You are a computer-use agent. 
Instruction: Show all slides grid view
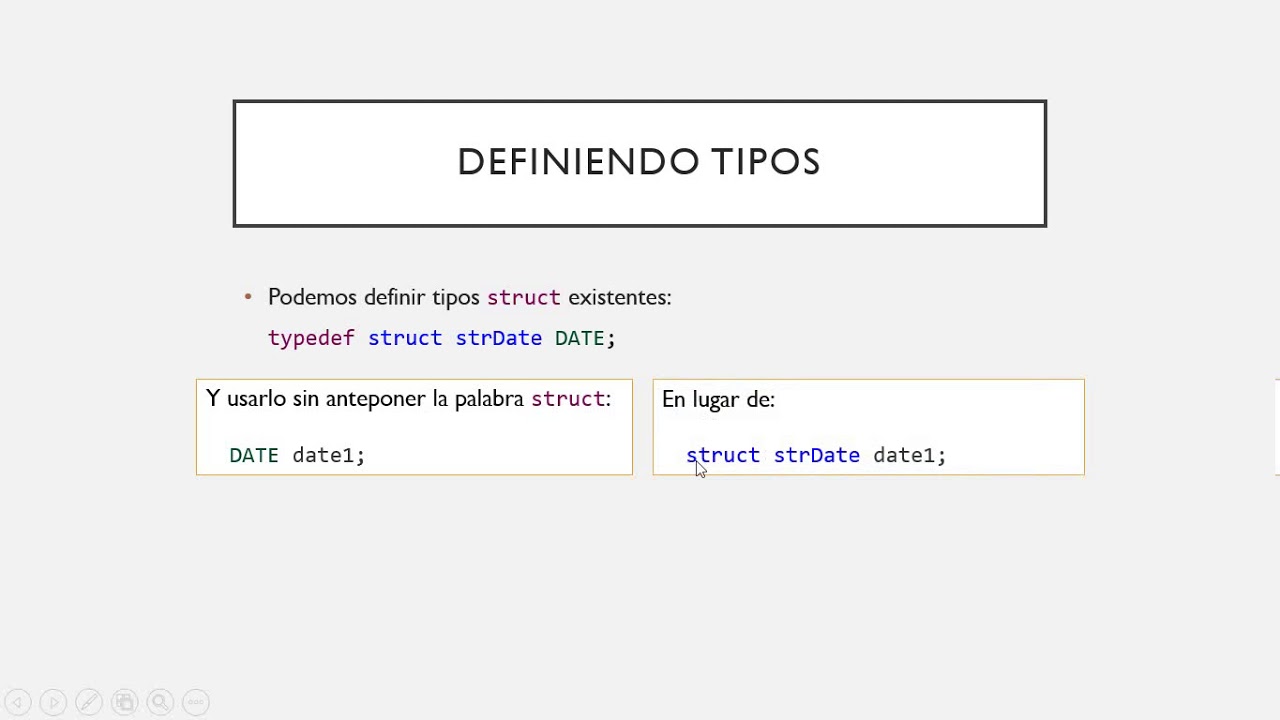(x=125, y=702)
